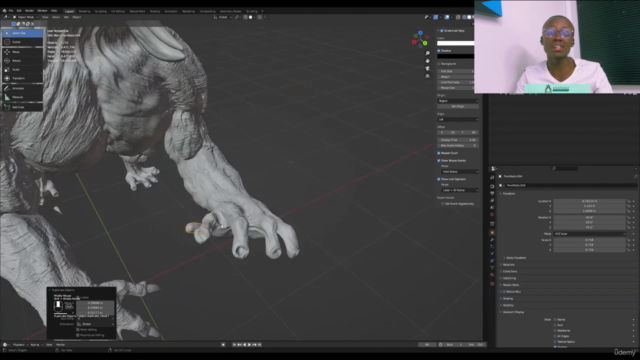Open the timeline Playback menu
The height and width of the screenshot is (360, 640).
point(19,345)
